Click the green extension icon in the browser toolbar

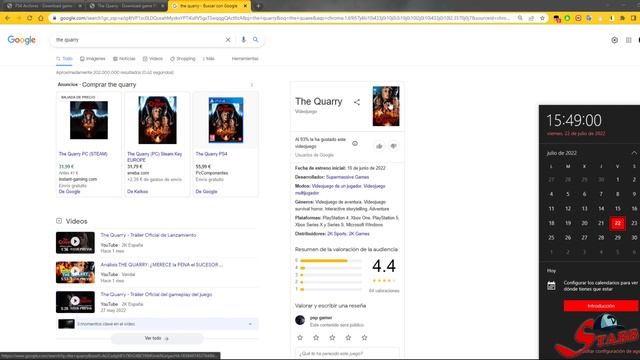click(x=567, y=18)
